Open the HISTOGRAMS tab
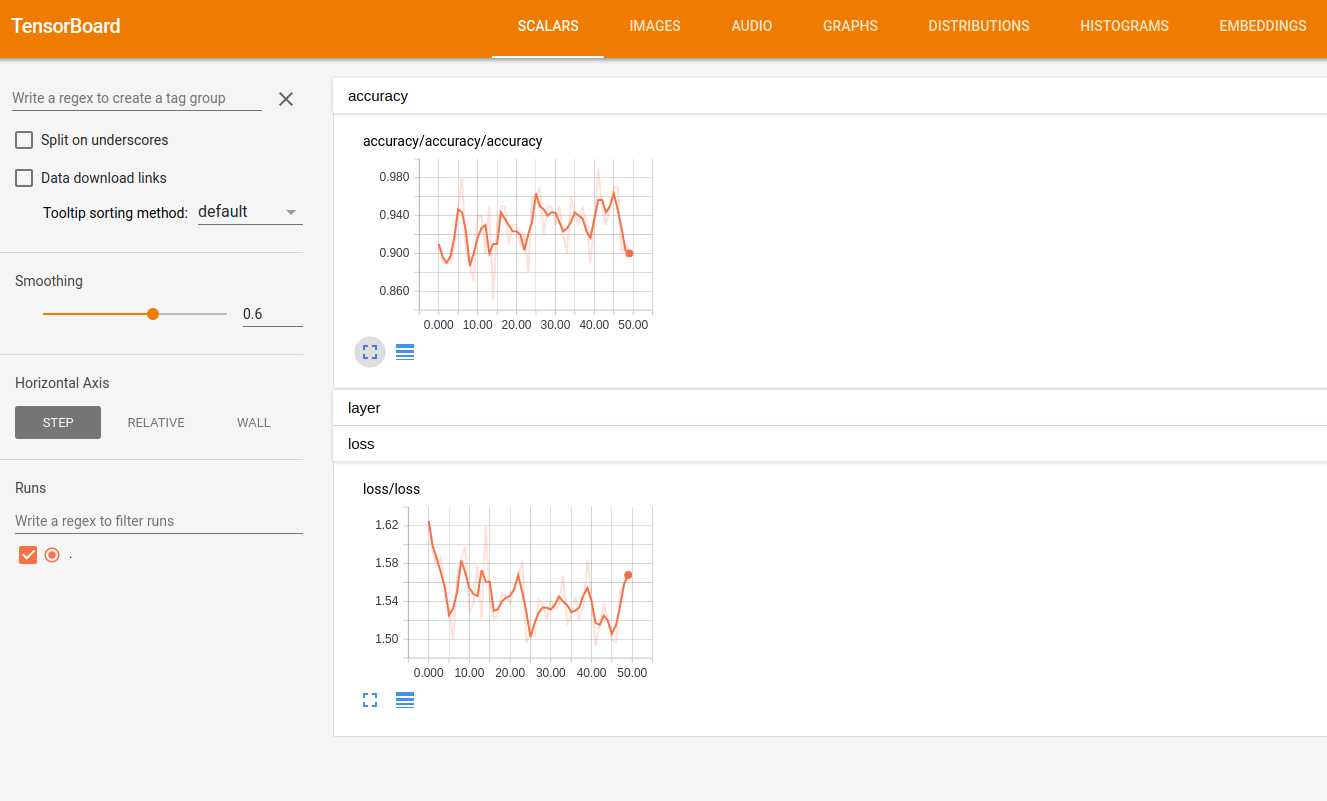The height and width of the screenshot is (801, 1327). click(1124, 26)
